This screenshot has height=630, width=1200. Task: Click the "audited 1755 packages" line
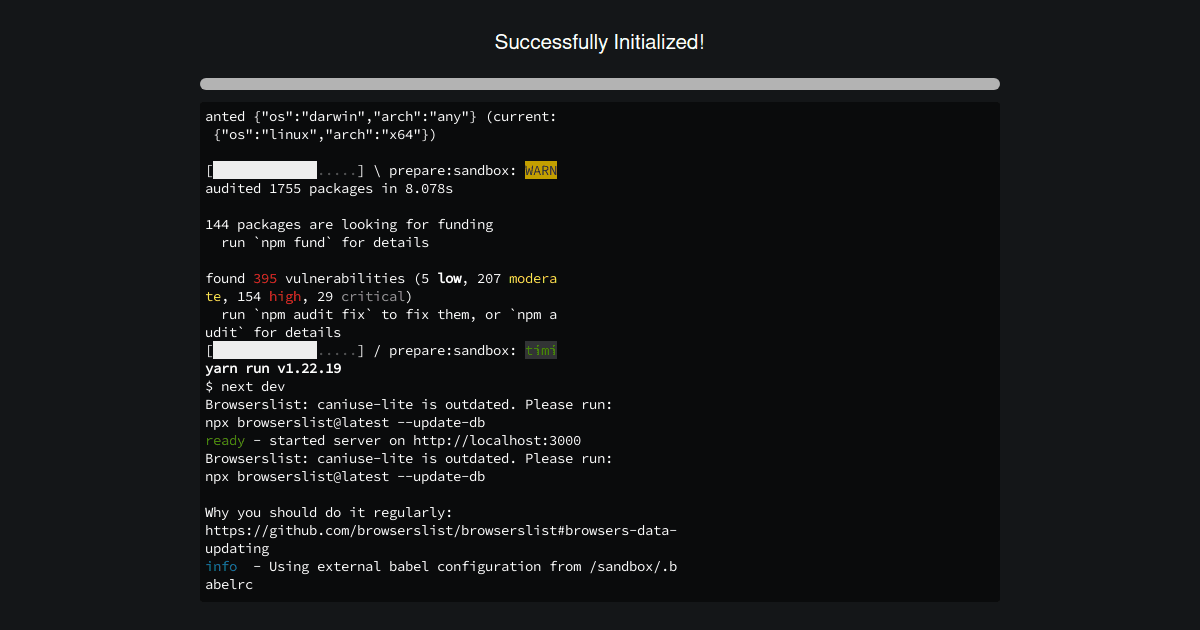click(x=329, y=189)
